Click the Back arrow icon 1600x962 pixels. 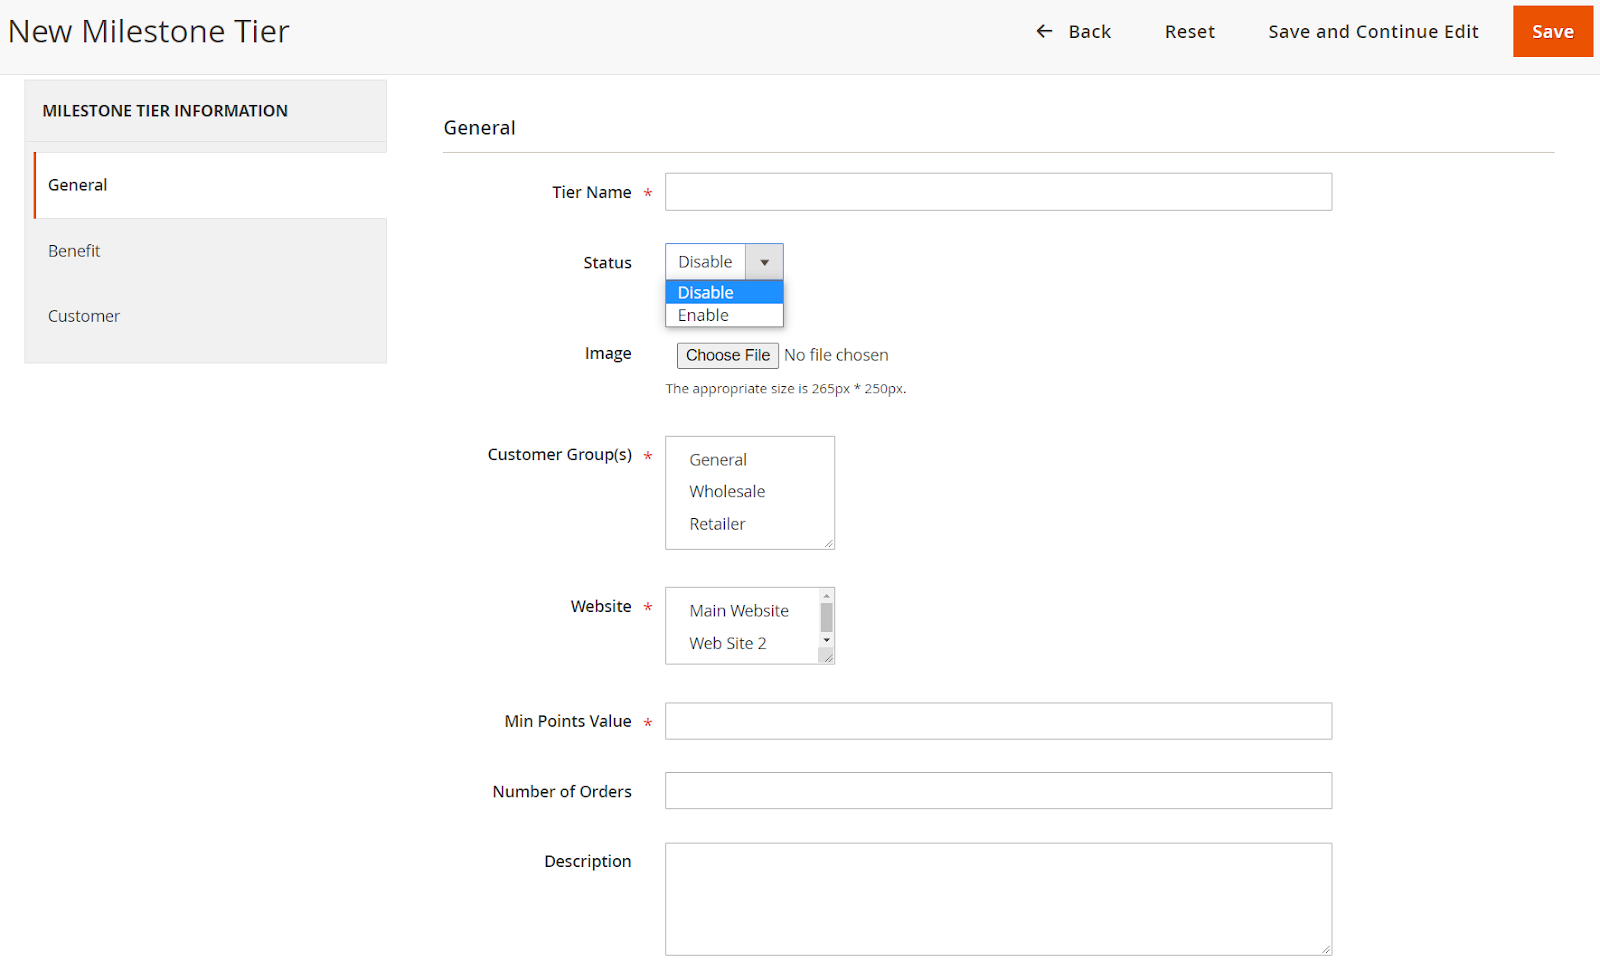[x=1044, y=32]
